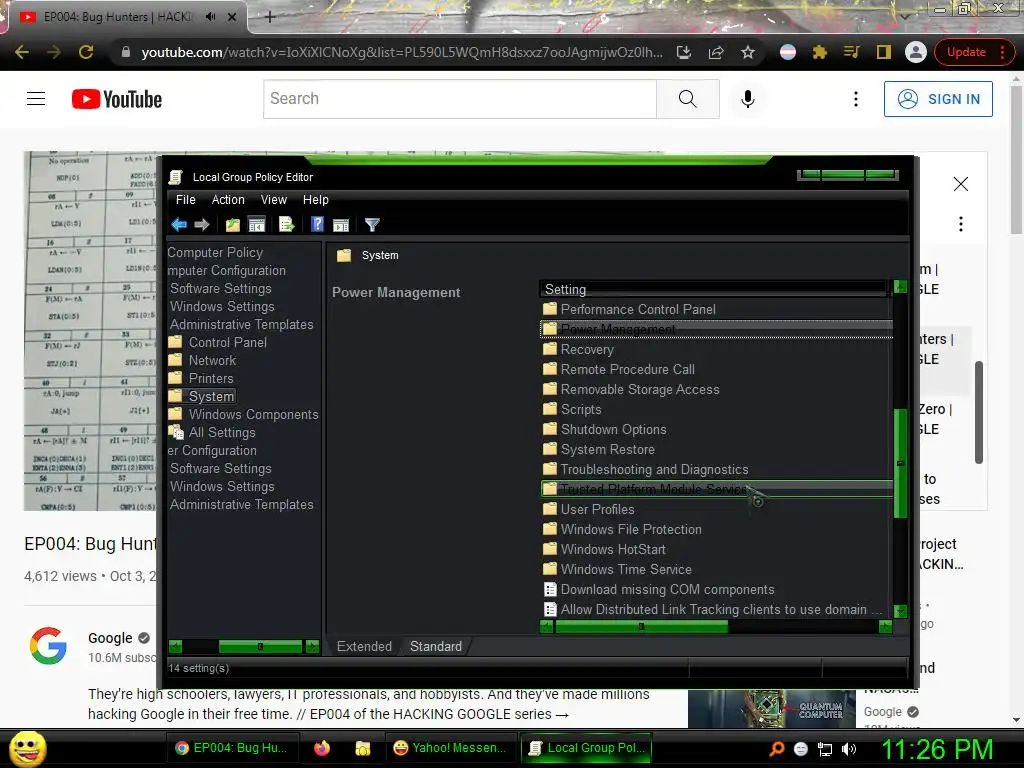Select Computer Policy root node
Screen dimensions: 1024x768
[215, 252]
